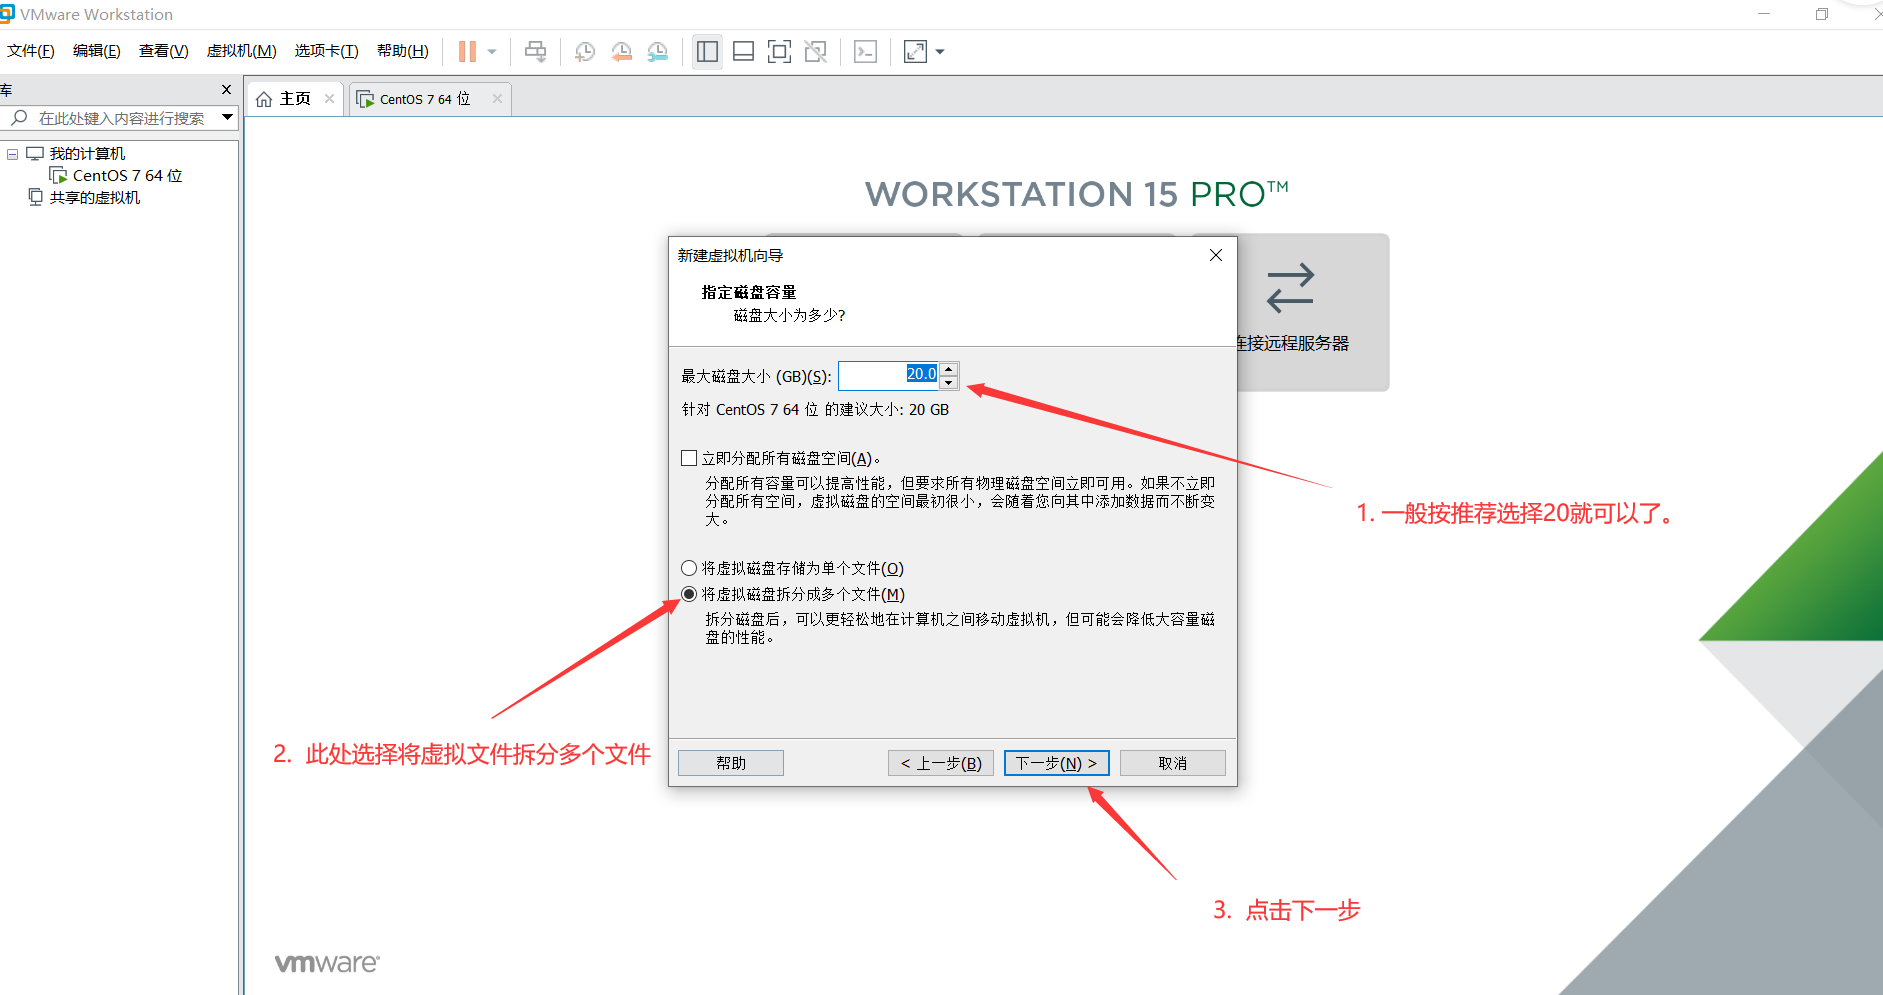1883x995 pixels.
Task: Show the thumbnail bar
Action: pyautogui.click(x=743, y=51)
